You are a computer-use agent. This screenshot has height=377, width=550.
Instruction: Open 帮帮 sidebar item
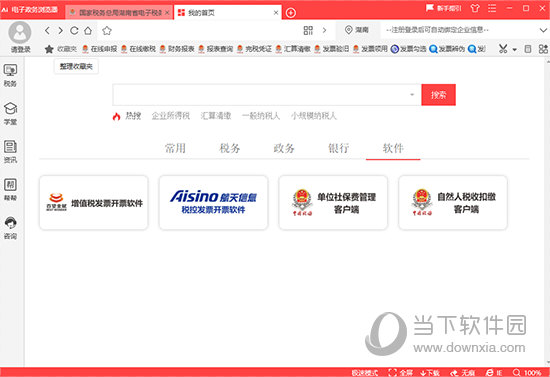(x=10, y=190)
